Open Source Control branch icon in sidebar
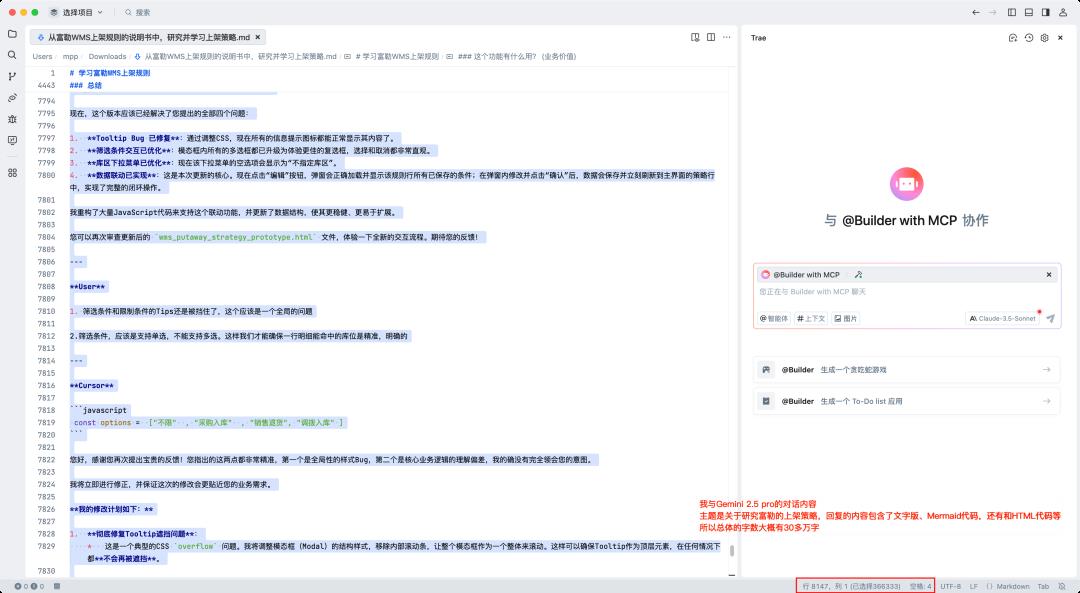This screenshot has height=593, width=1080. [12, 76]
